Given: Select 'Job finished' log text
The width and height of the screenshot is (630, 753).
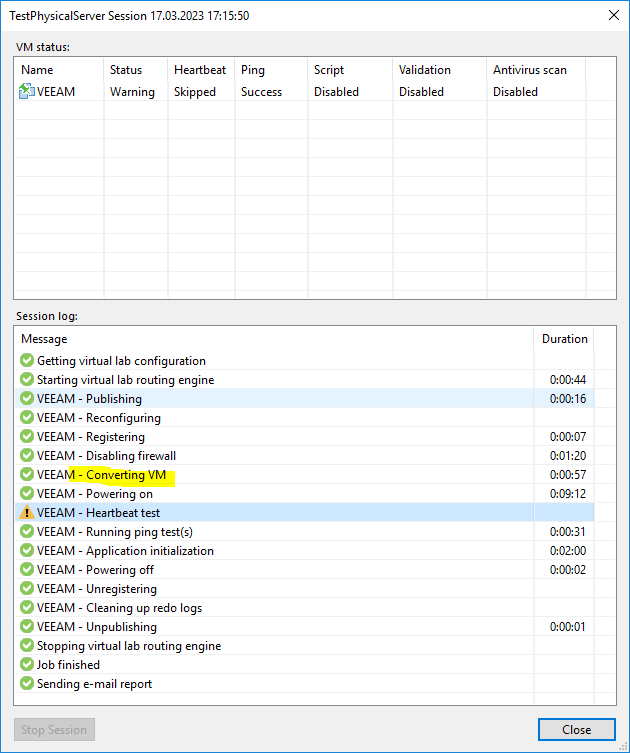Looking at the screenshot, I should [68, 665].
